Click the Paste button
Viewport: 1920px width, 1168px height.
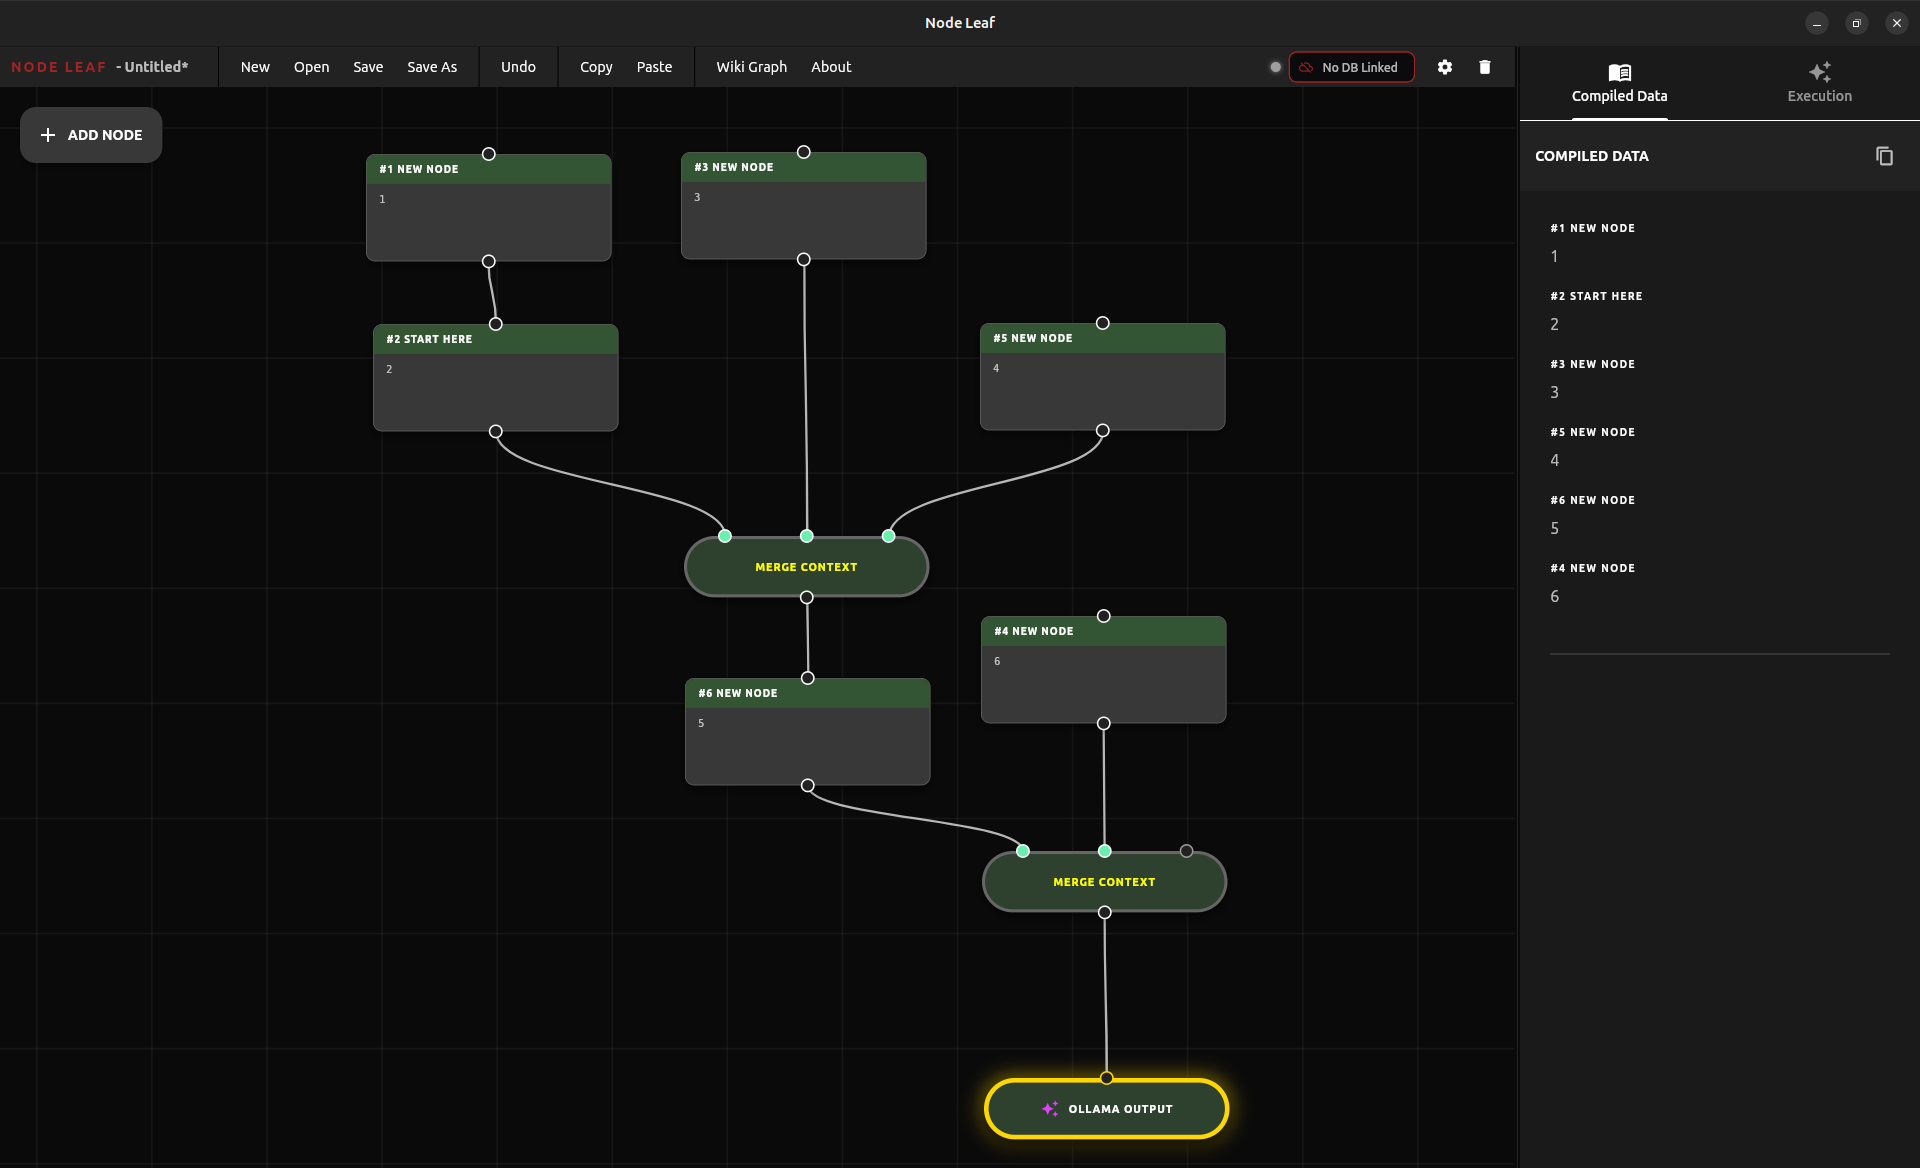tap(654, 67)
